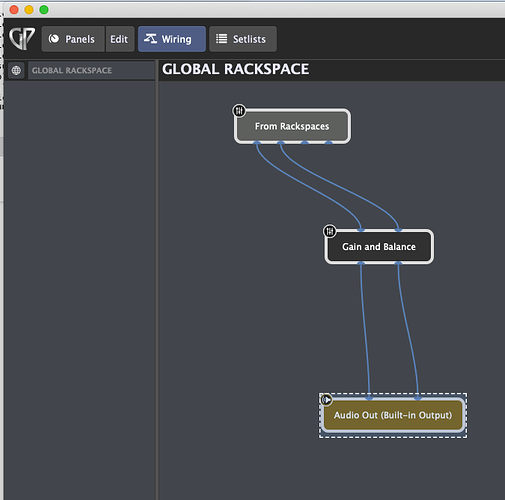Viewport: 505px width, 500px height.
Task: Click the green zoom window button
Action: click(x=44, y=10)
